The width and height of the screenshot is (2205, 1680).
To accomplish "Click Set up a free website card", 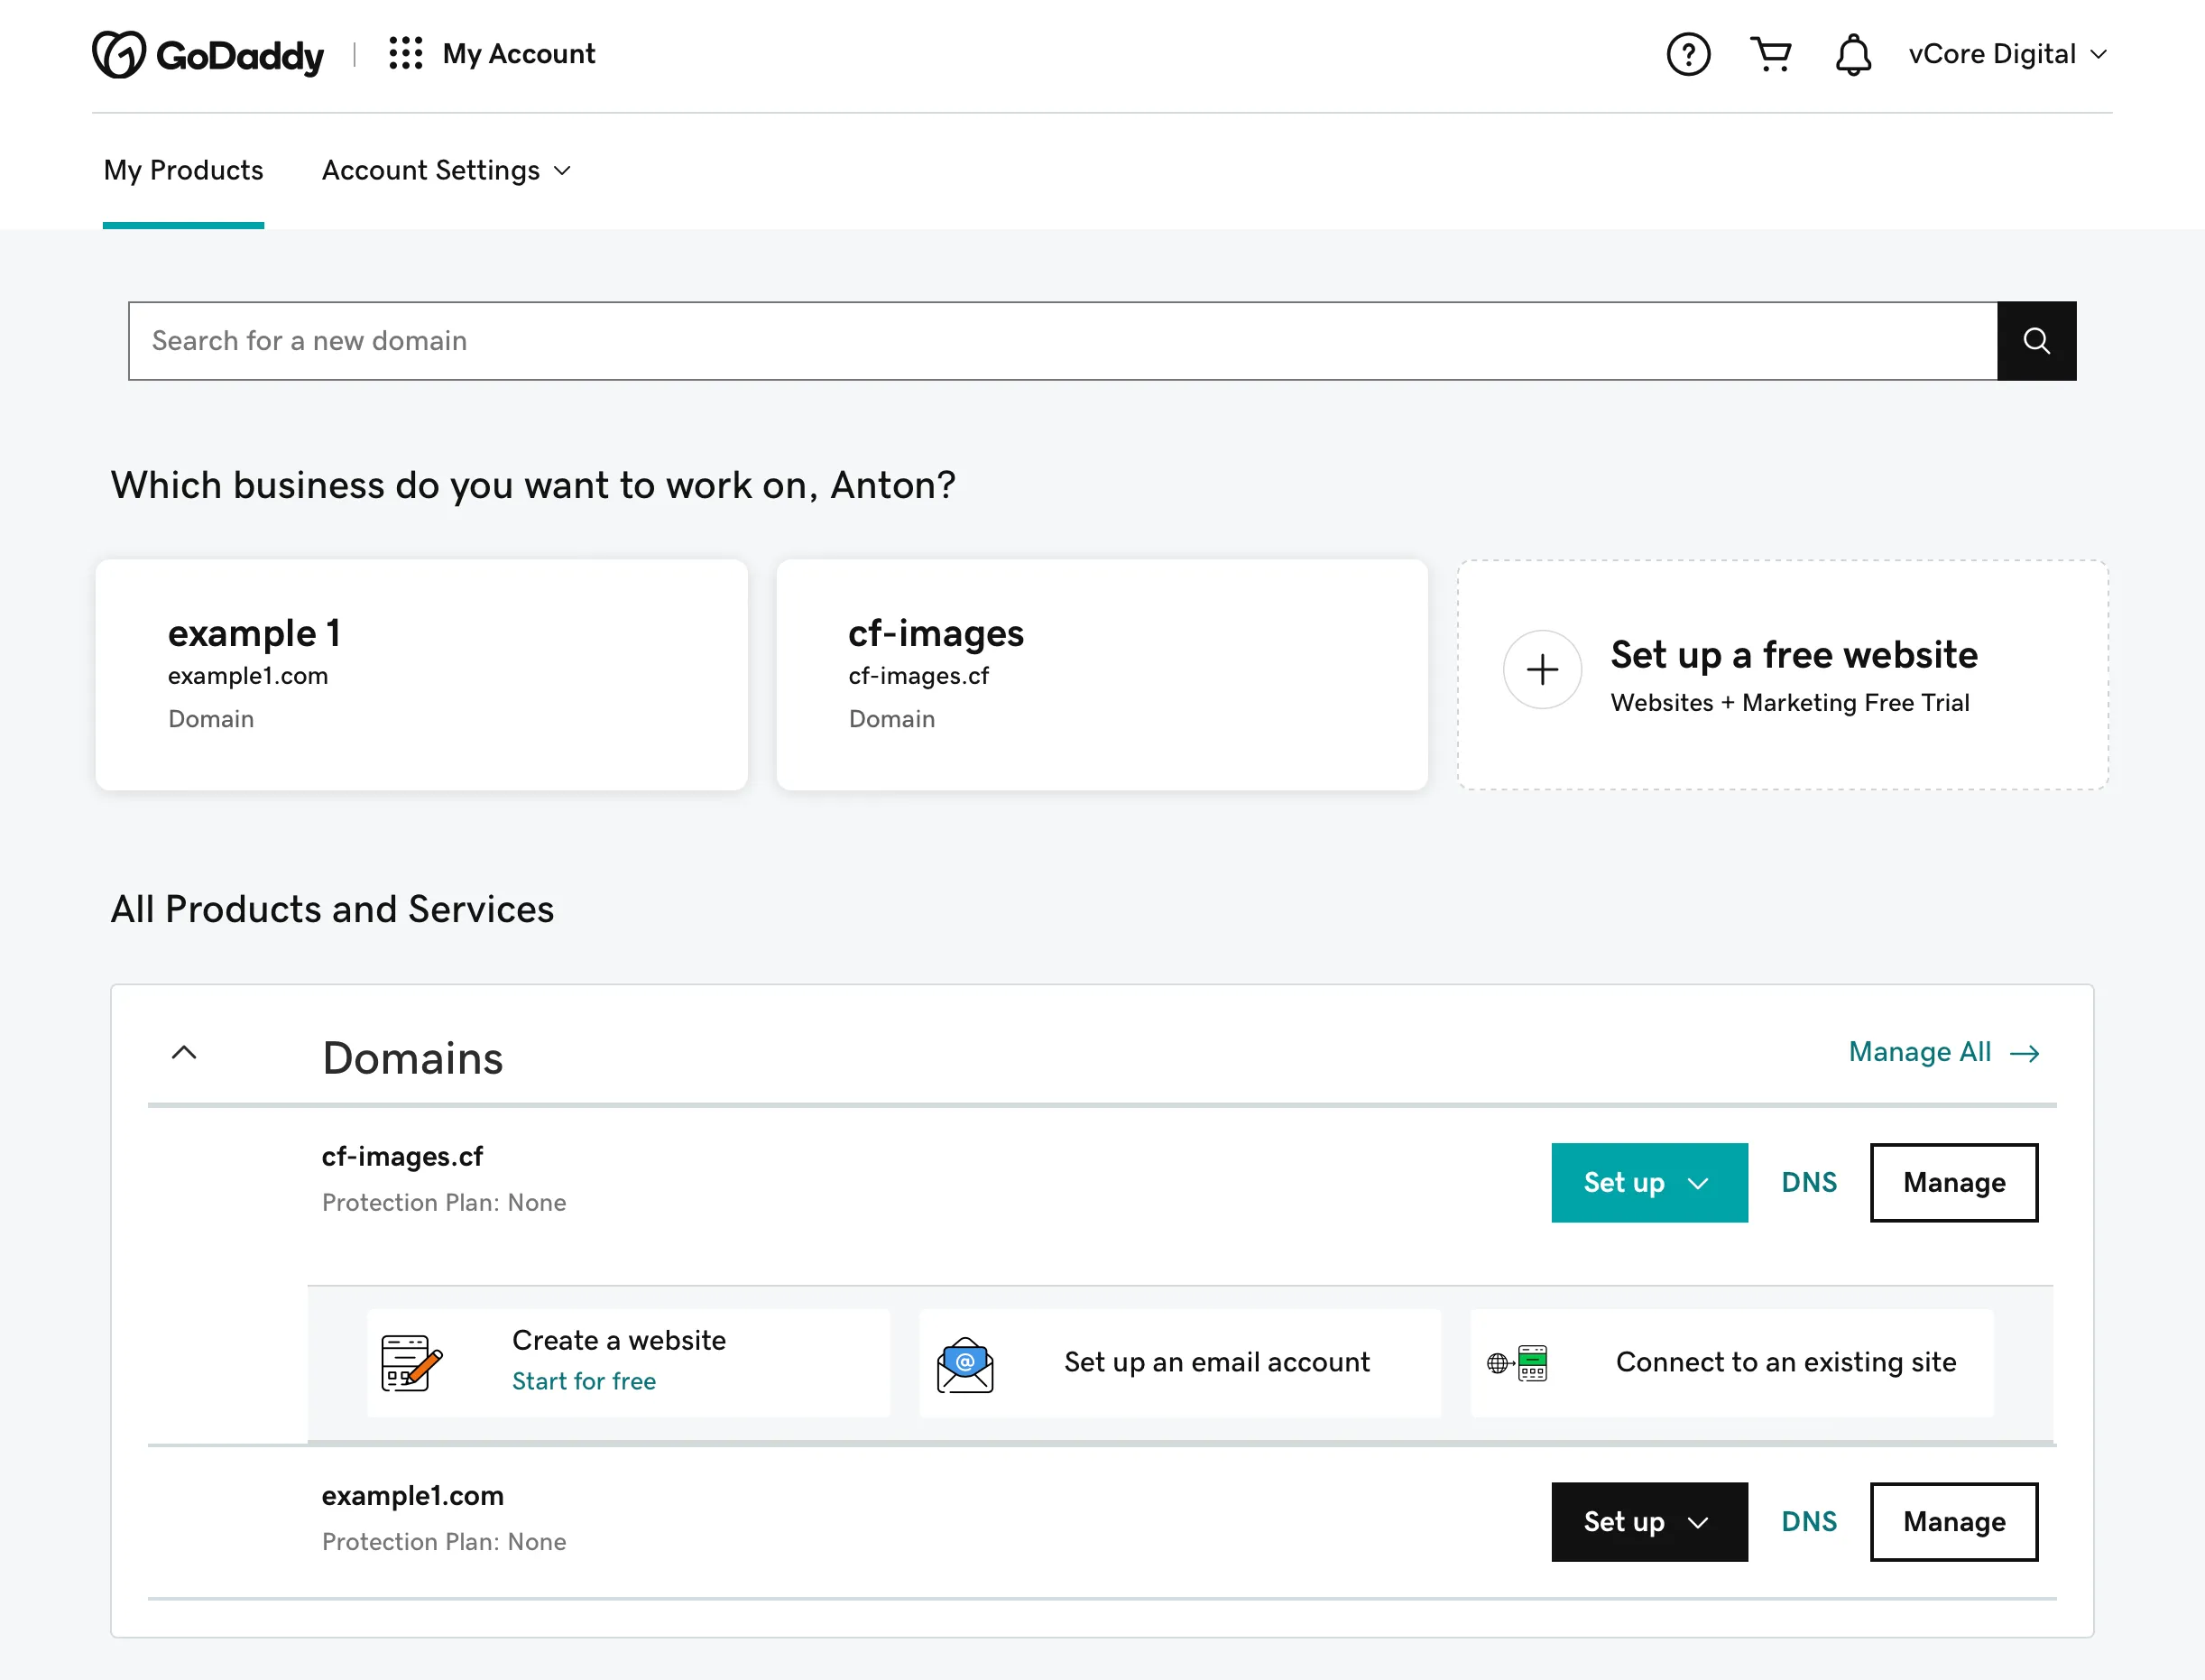I will tap(1783, 674).
